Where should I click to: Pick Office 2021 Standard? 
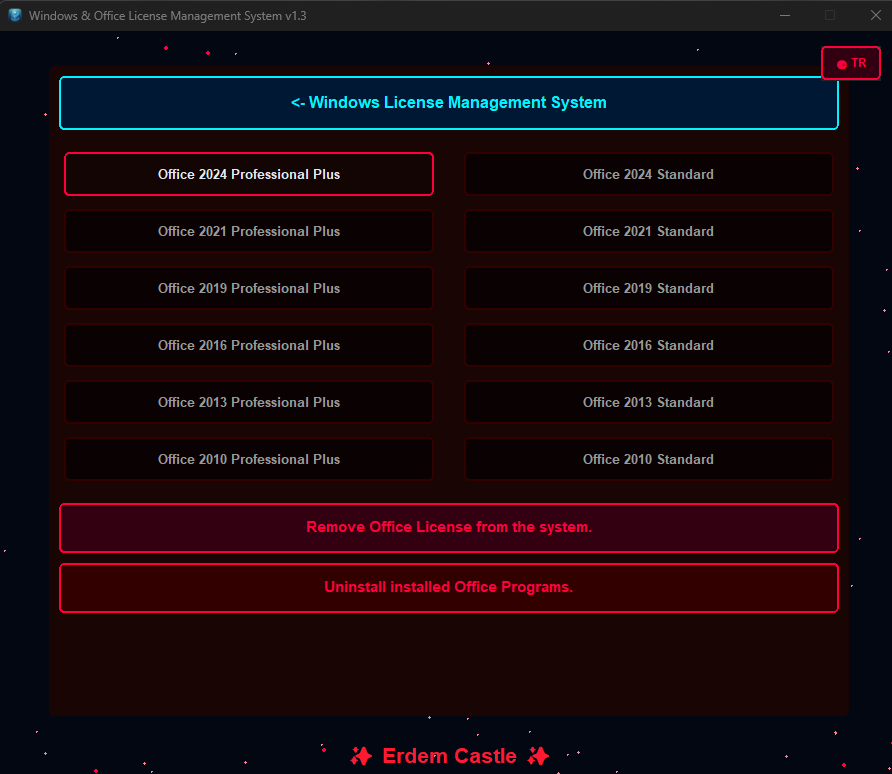tap(649, 231)
